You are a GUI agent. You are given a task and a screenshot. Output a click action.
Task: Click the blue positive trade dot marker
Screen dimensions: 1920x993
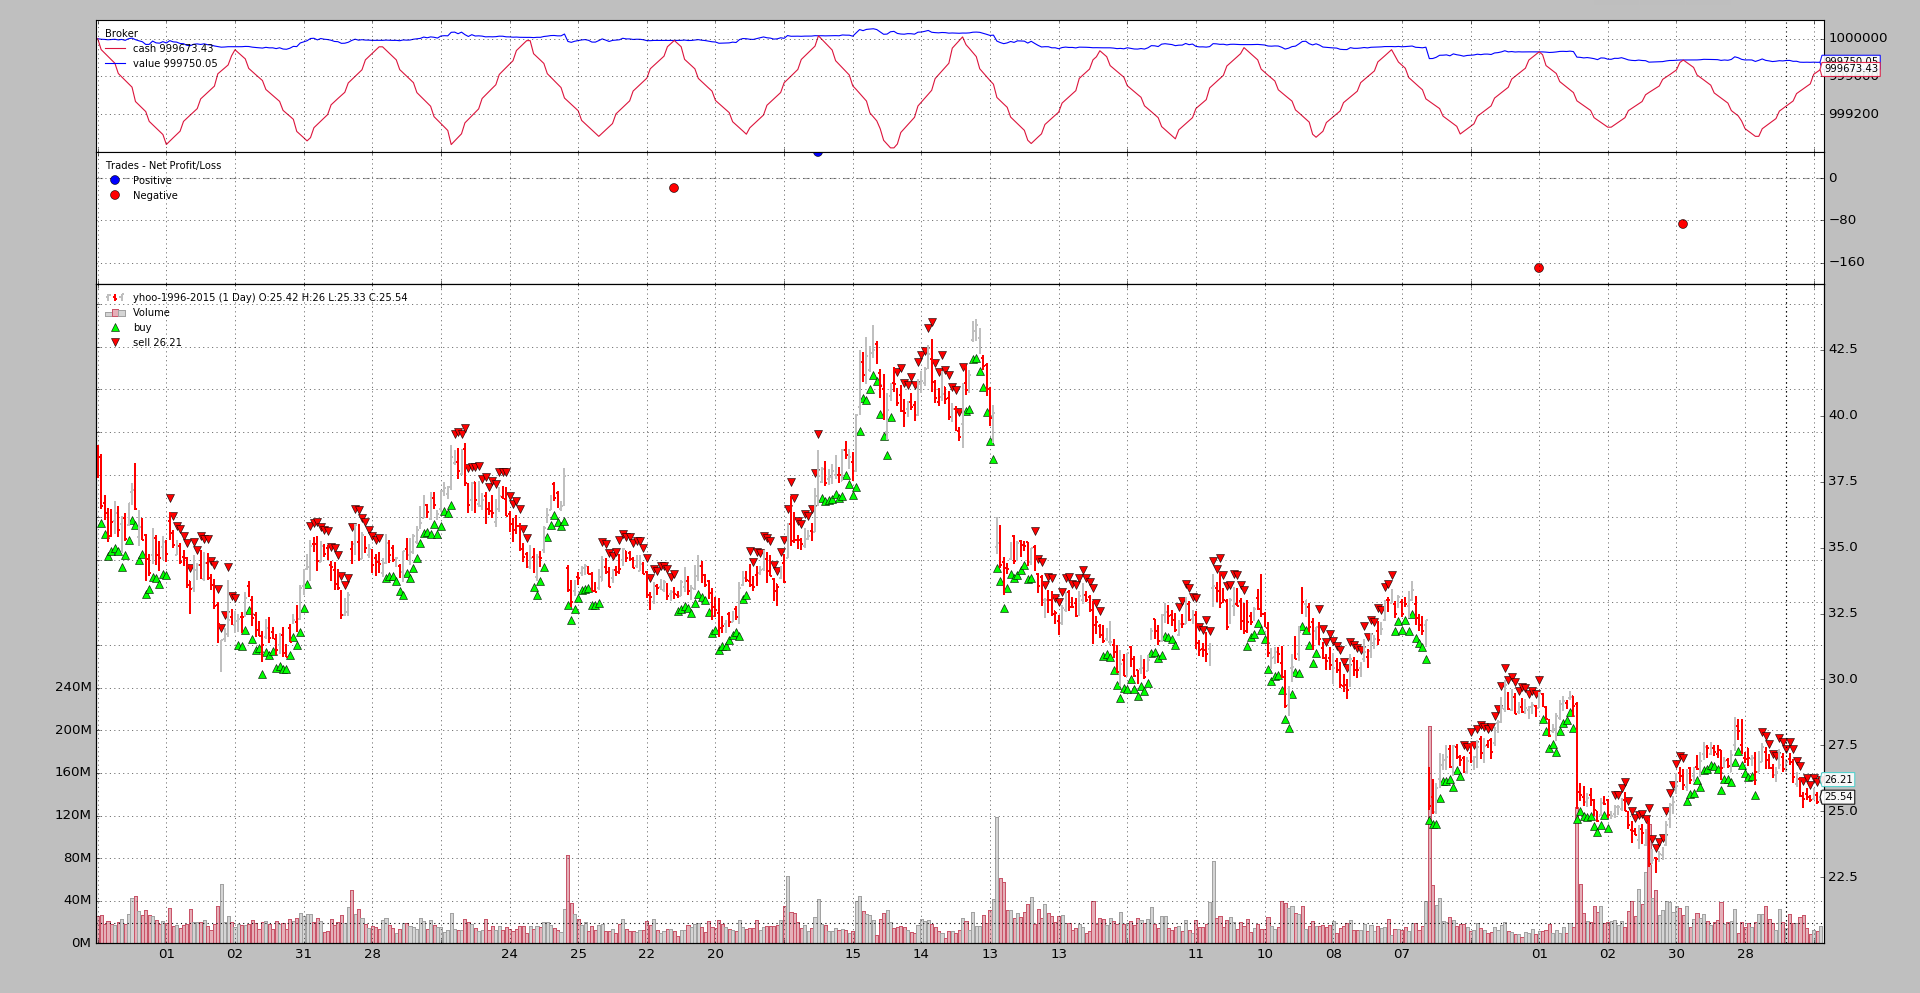(x=818, y=153)
